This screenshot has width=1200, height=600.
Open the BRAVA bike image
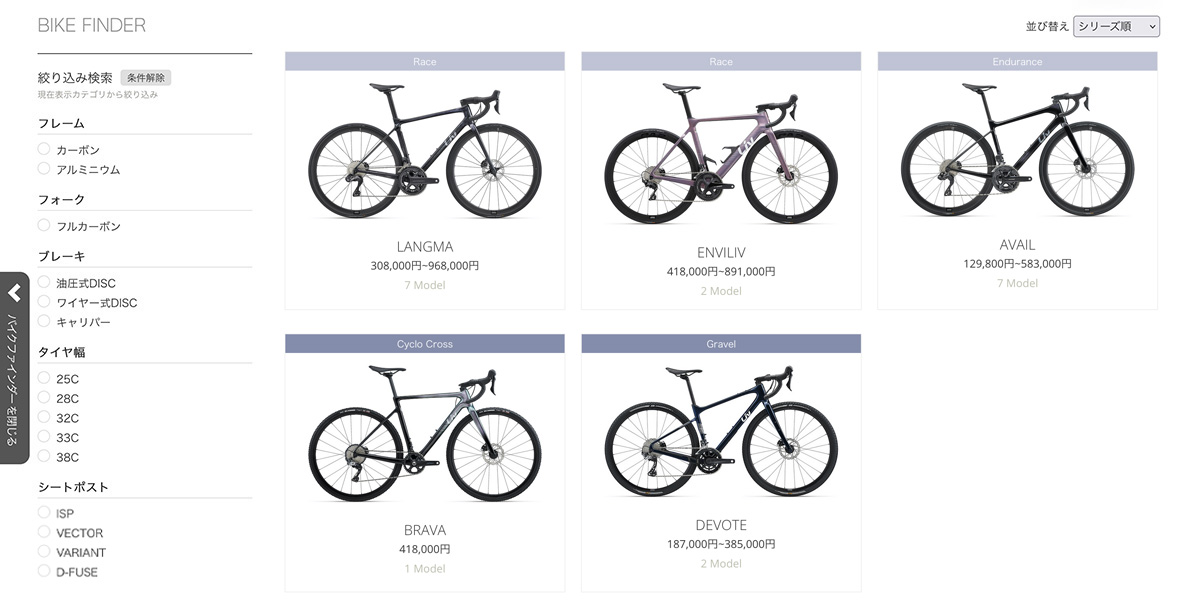[424, 435]
